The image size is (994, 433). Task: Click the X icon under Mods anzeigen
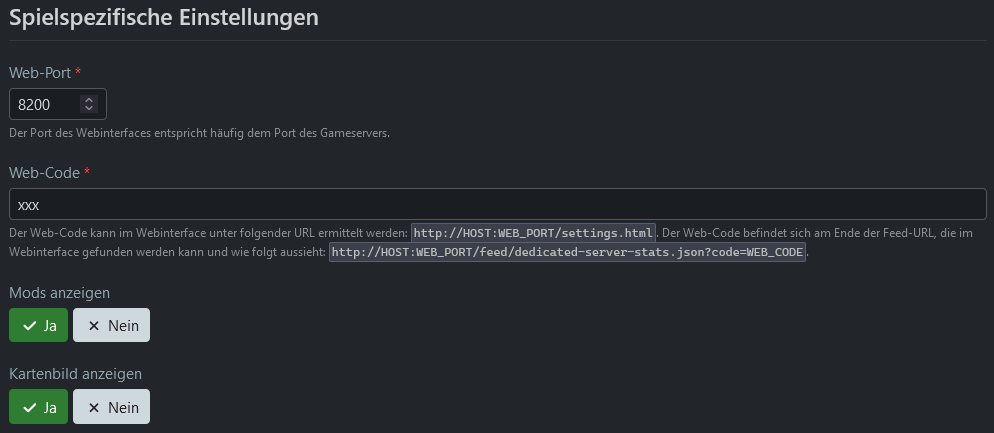click(94, 326)
